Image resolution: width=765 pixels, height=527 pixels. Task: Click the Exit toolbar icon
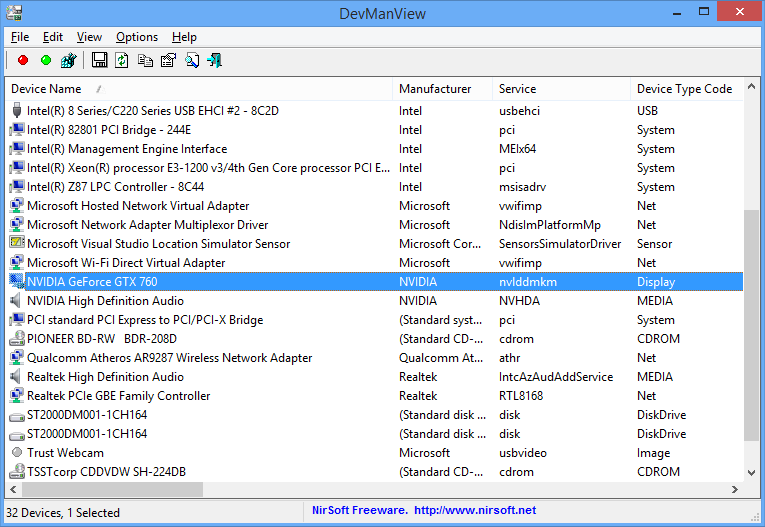tap(215, 61)
